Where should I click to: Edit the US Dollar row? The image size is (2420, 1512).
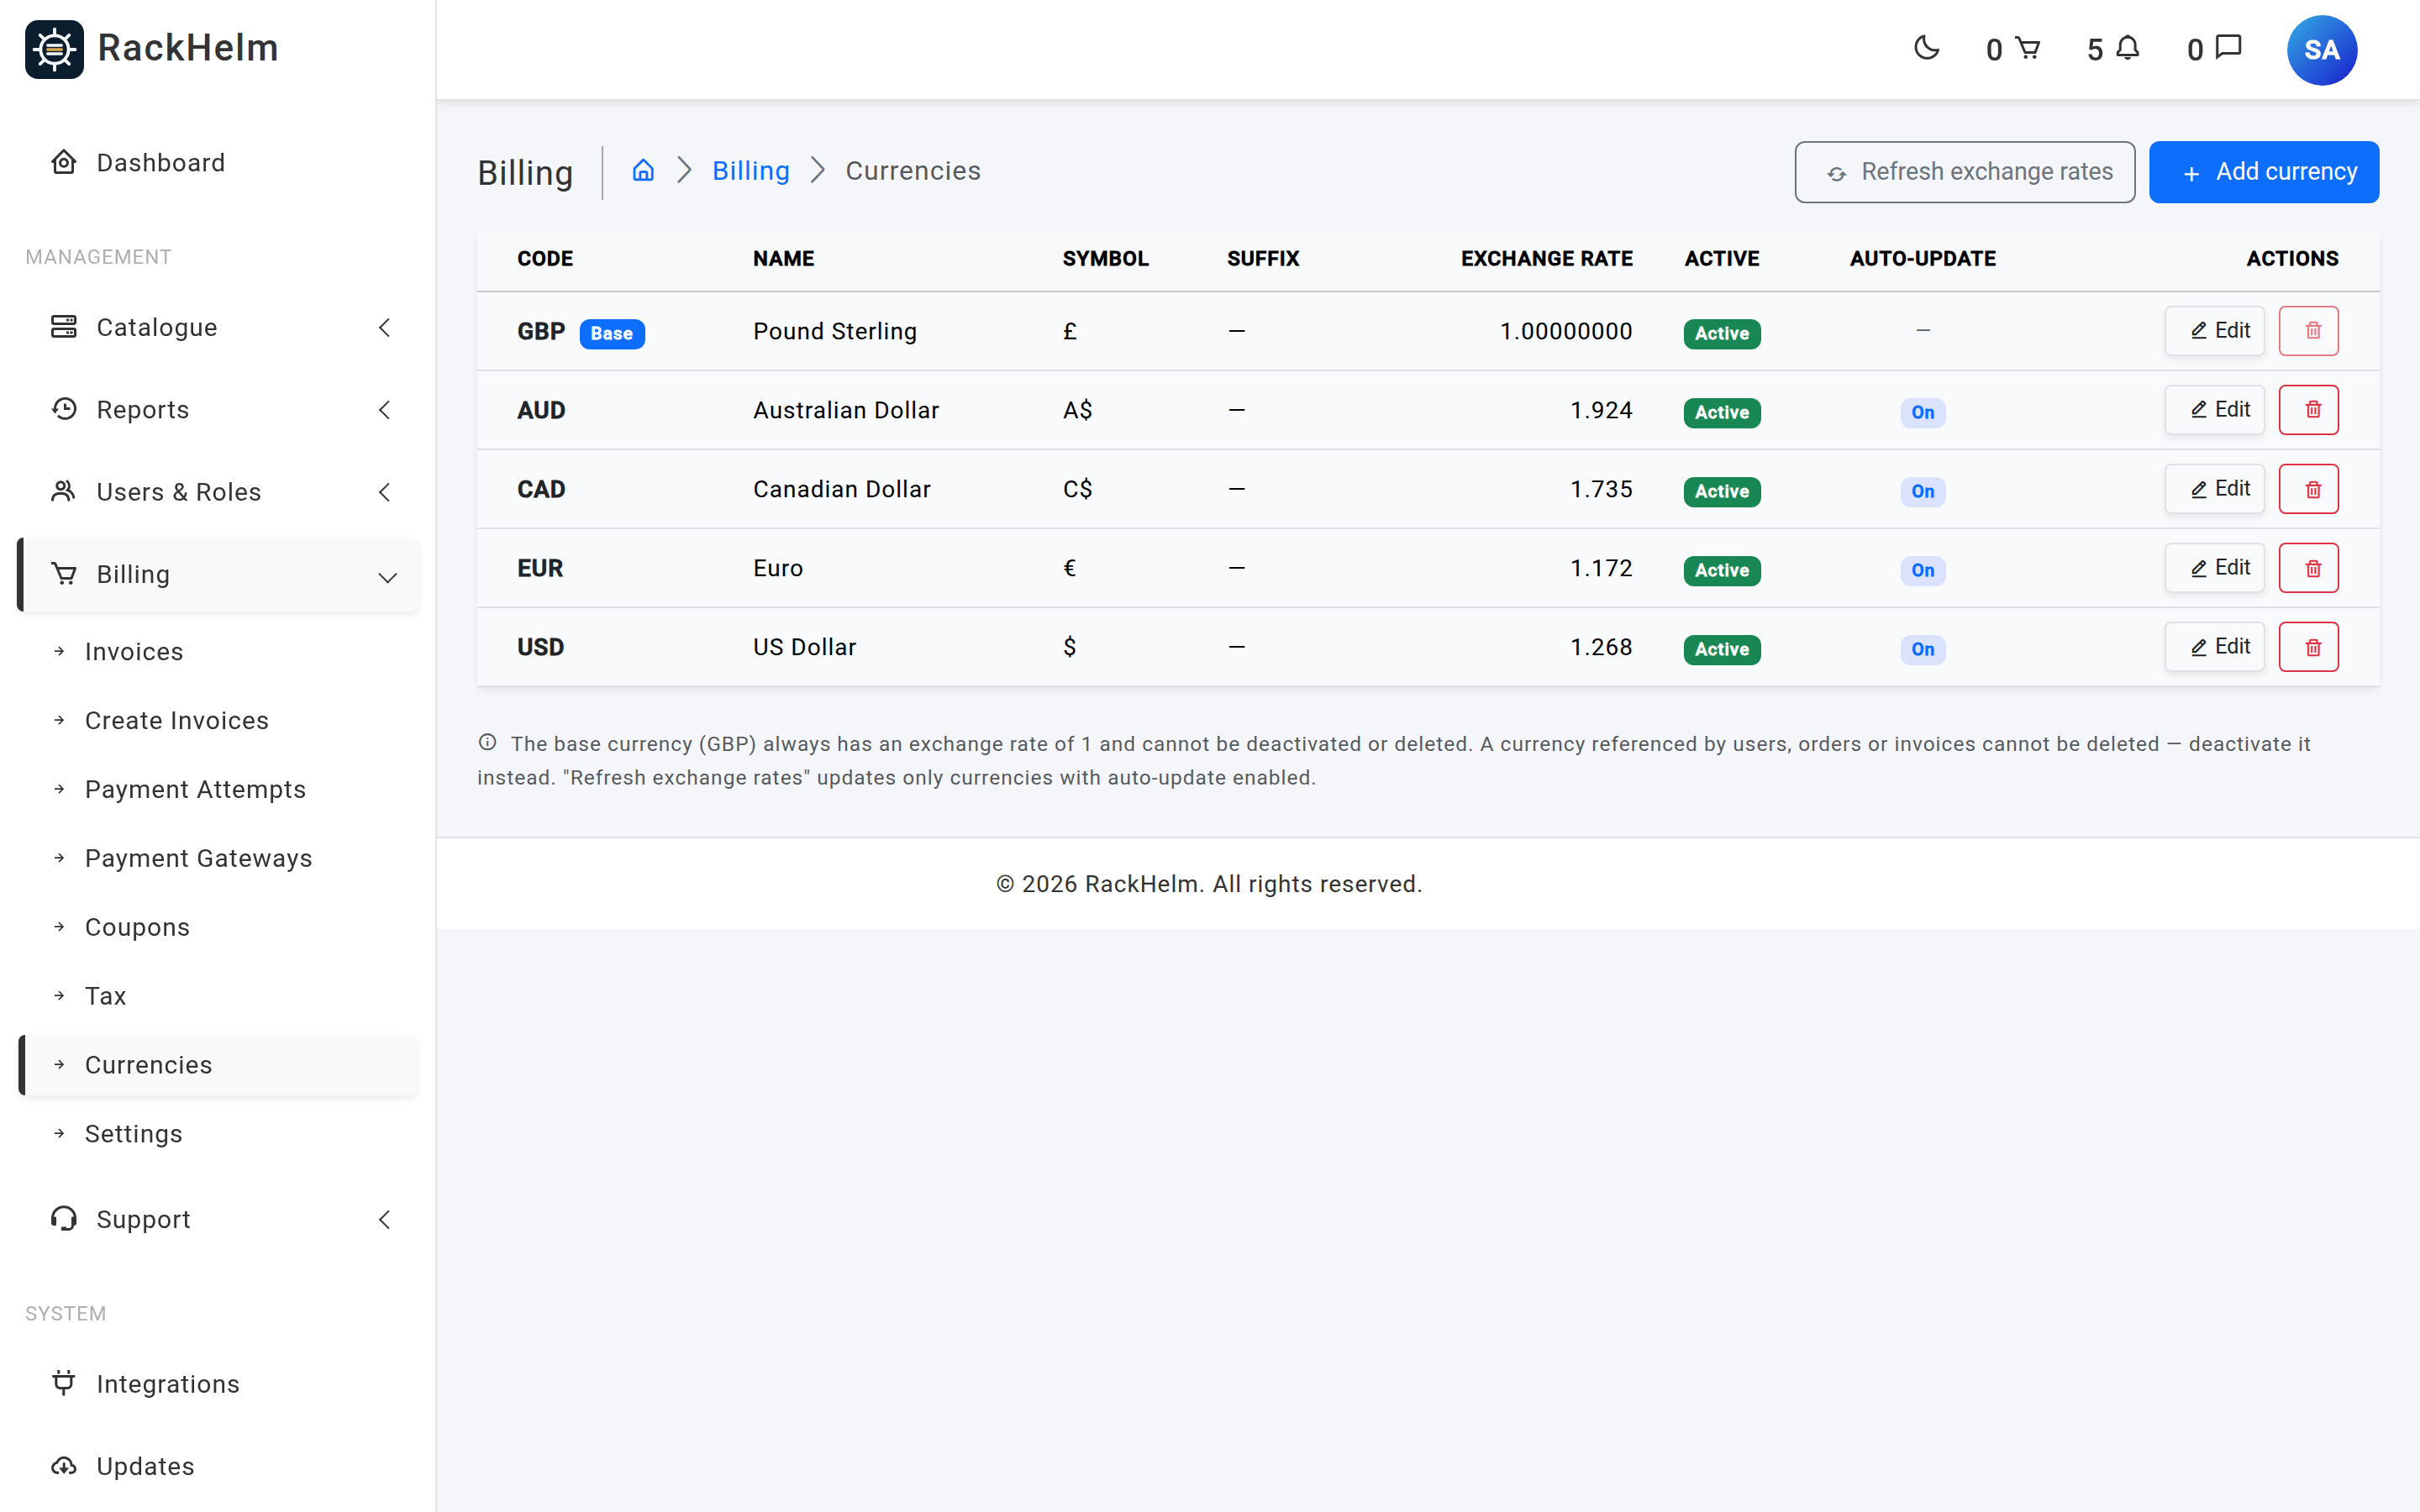click(x=2215, y=647)
